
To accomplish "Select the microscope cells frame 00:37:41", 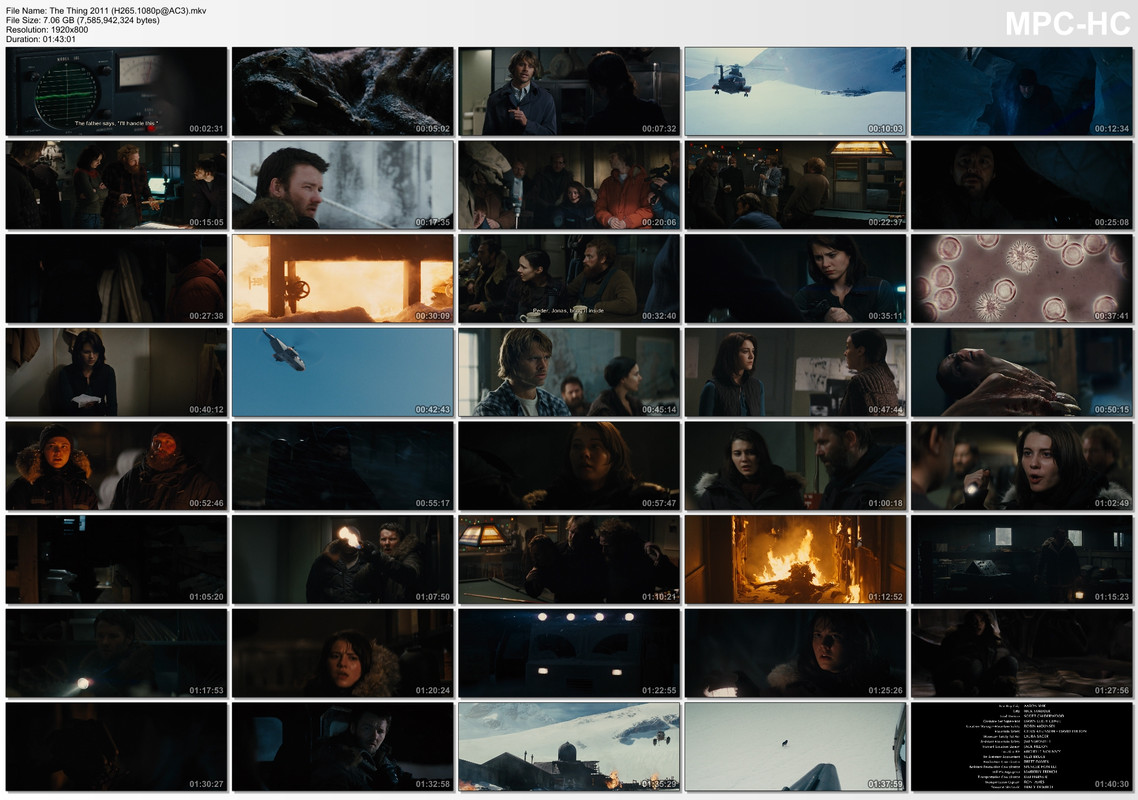I will point(1022,279).
